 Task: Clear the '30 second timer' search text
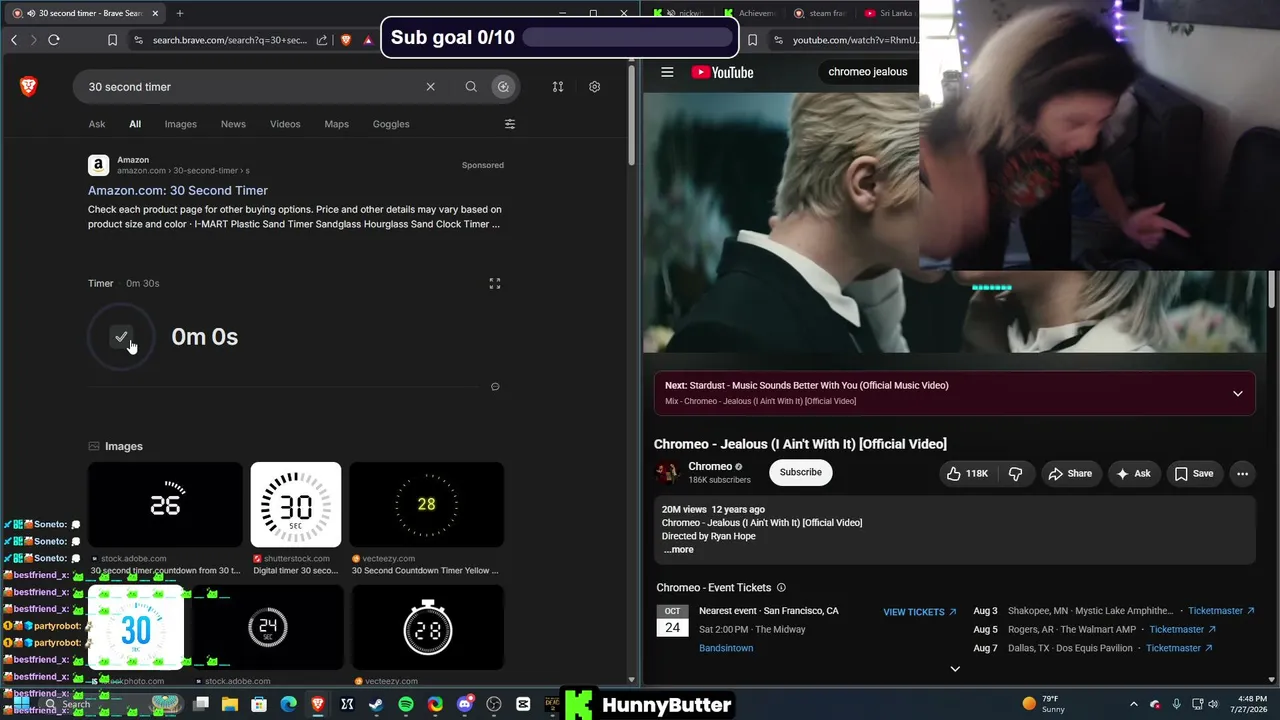point(431,87)
